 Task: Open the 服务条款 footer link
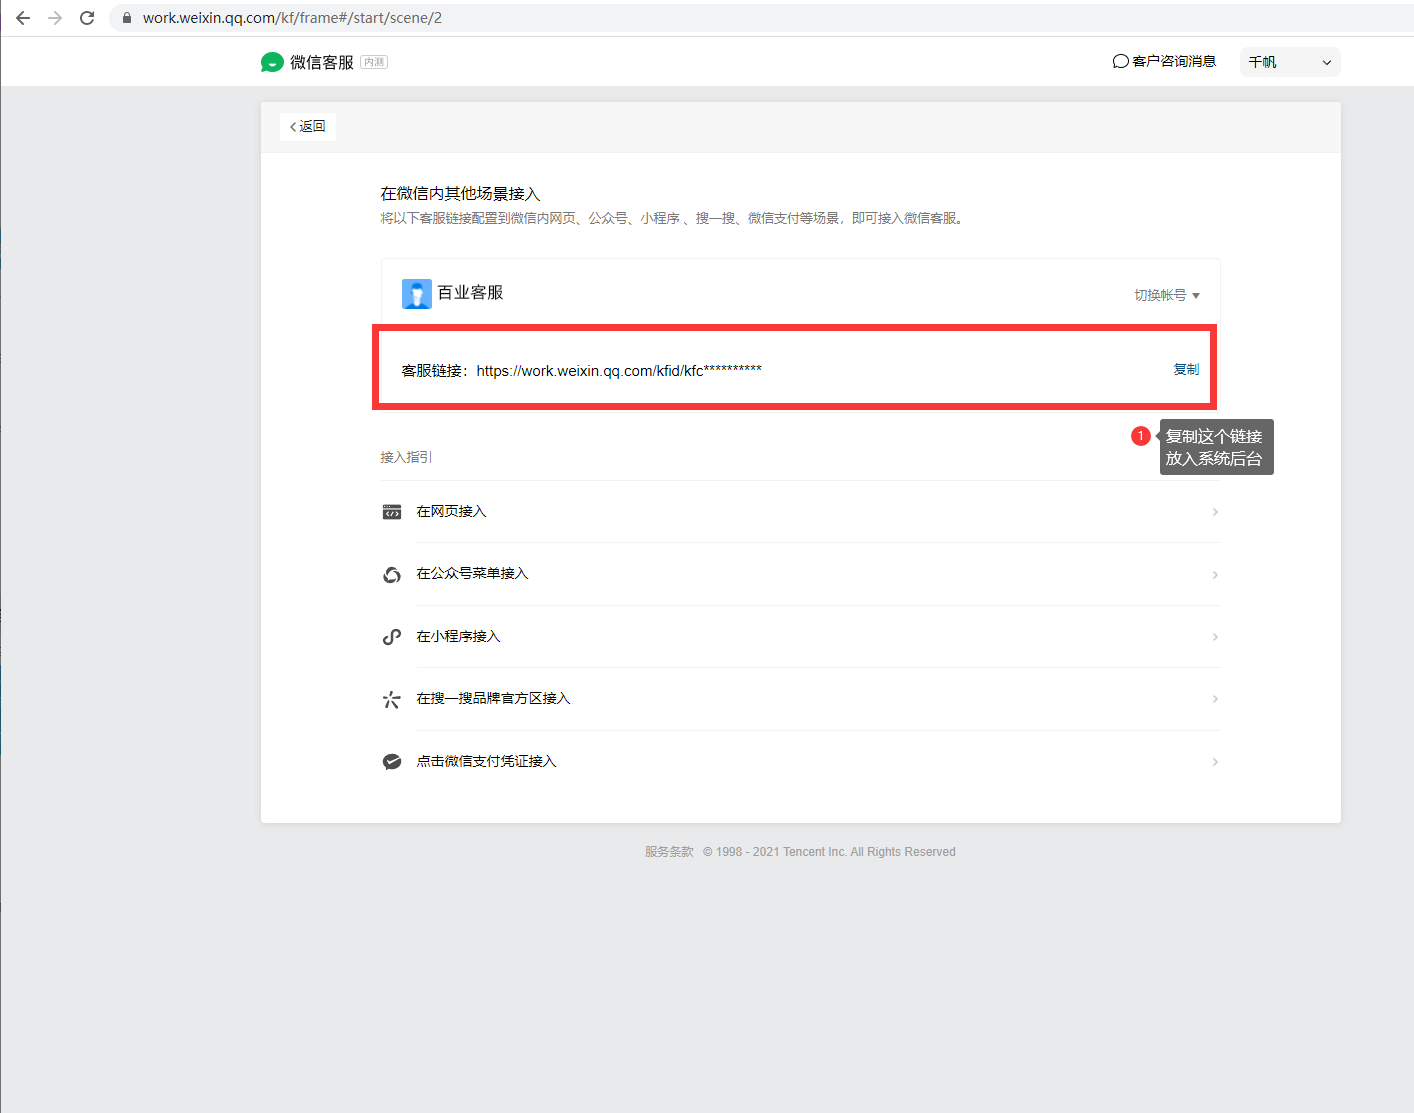click(x=669, y=852)
